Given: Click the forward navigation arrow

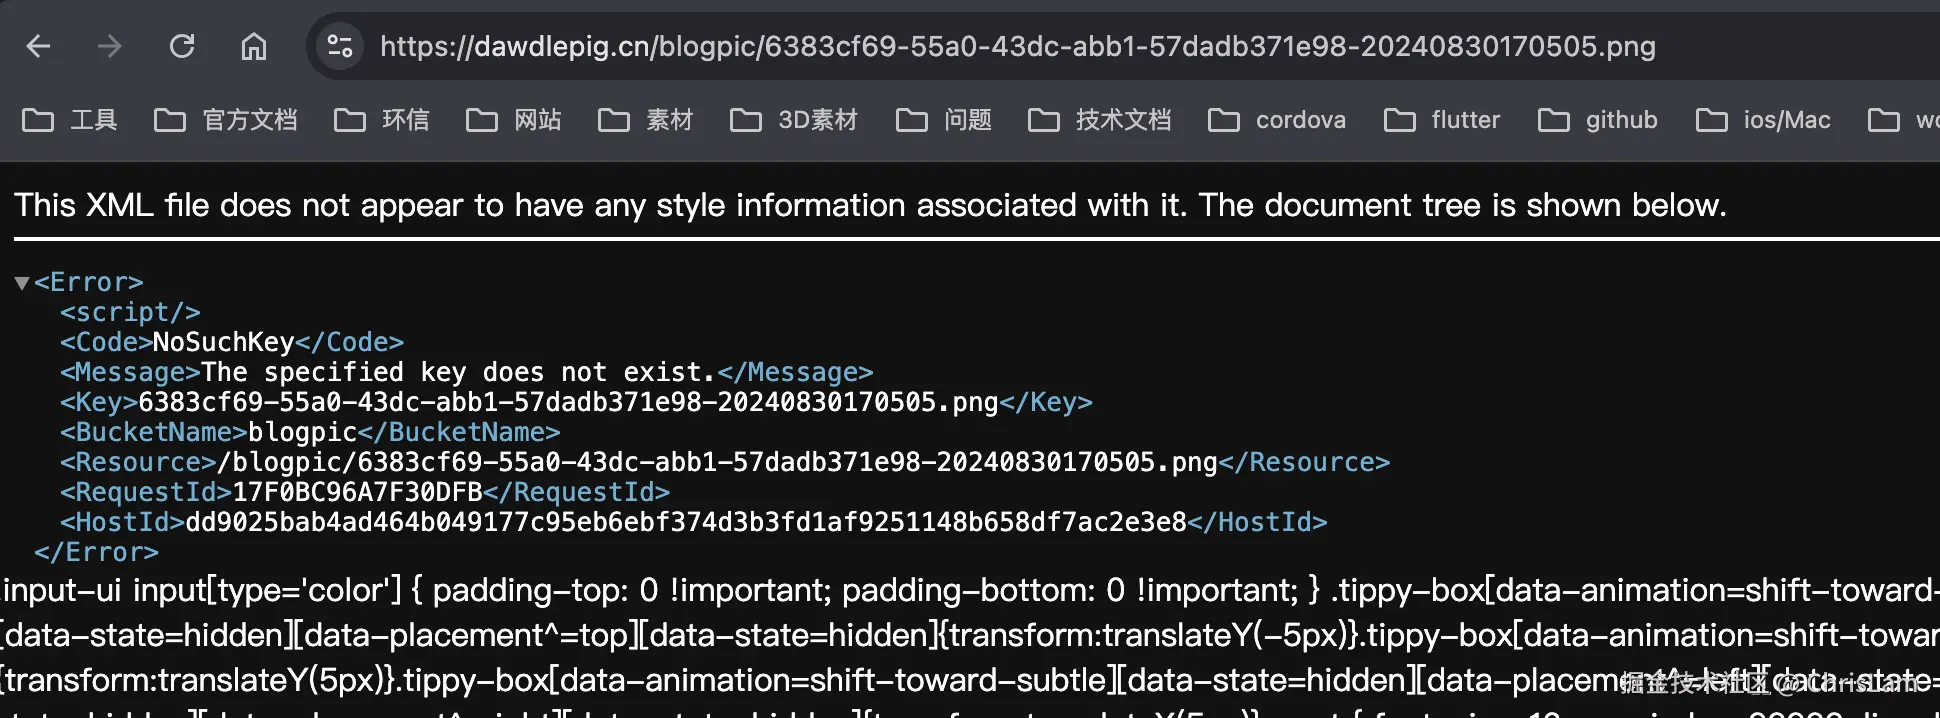Looking at the screenshot, I should point(110,46).
